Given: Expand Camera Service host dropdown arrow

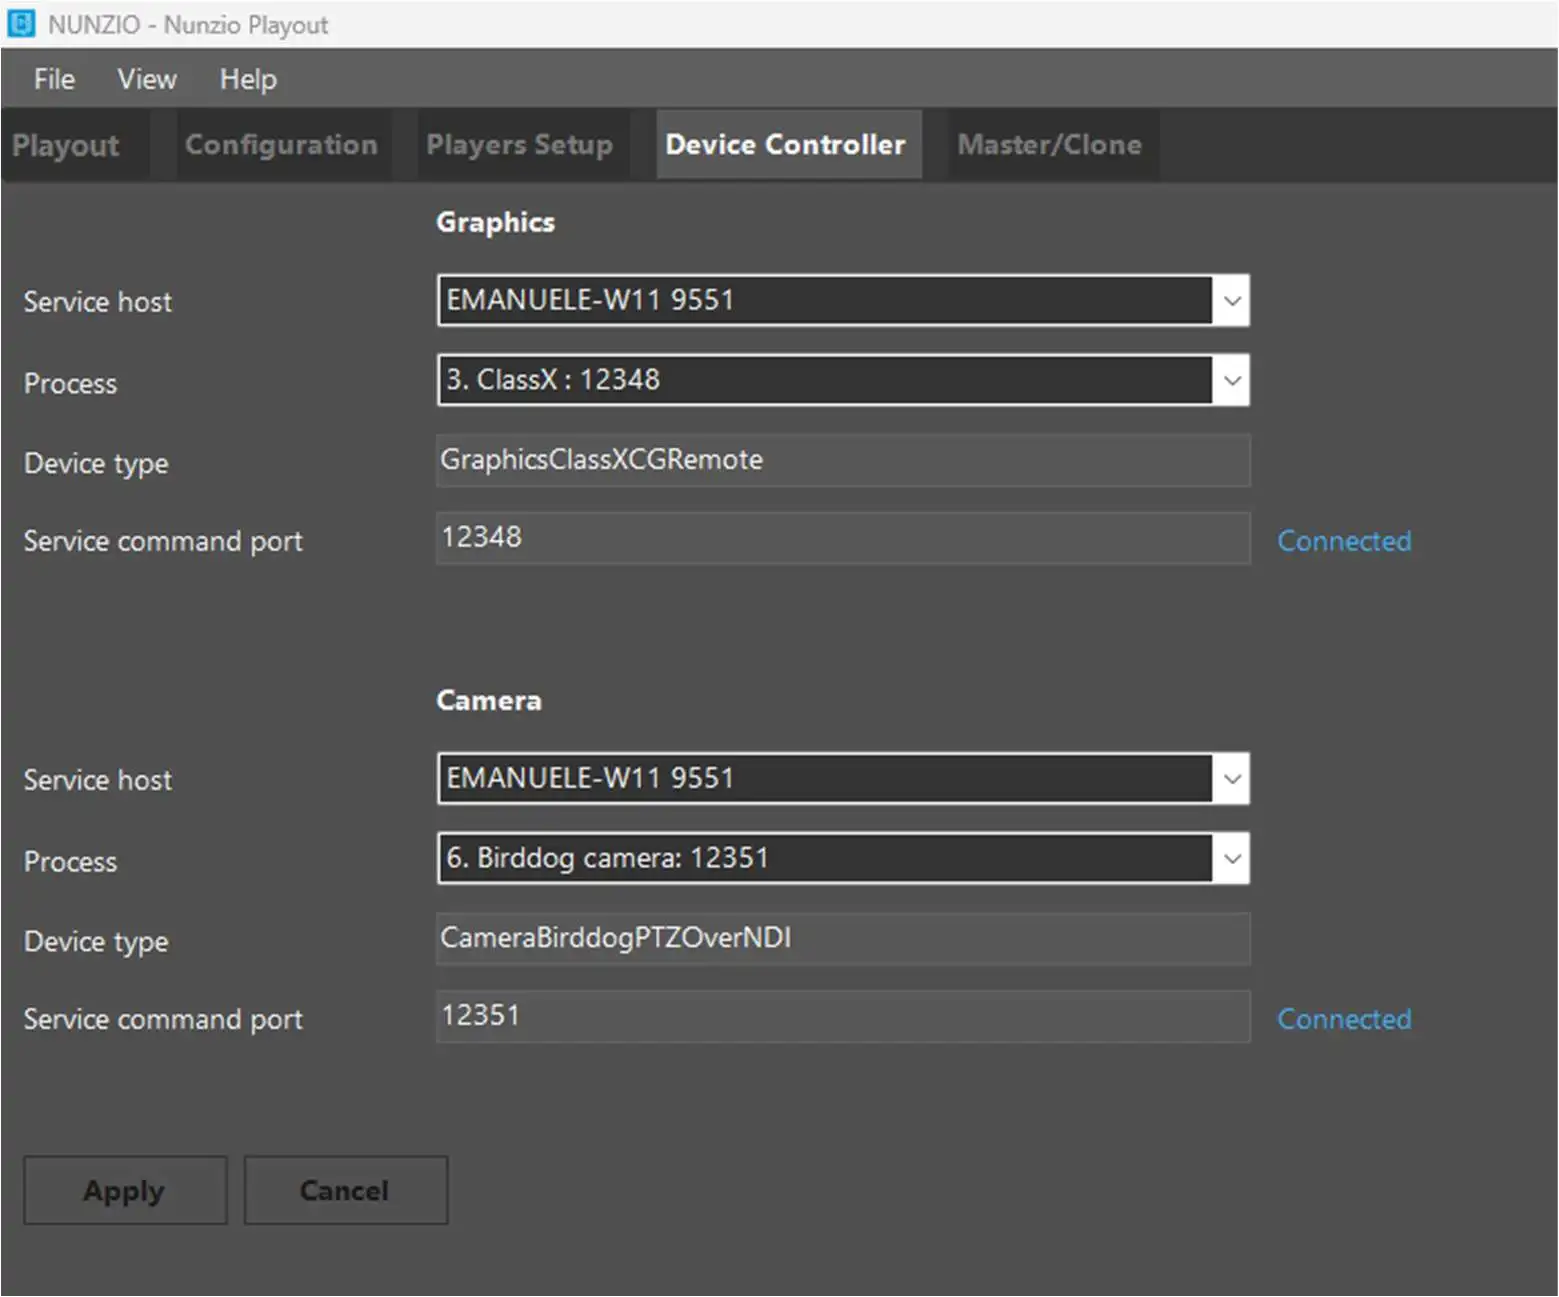Looking at the screenshot, I should coord(1232,779).
